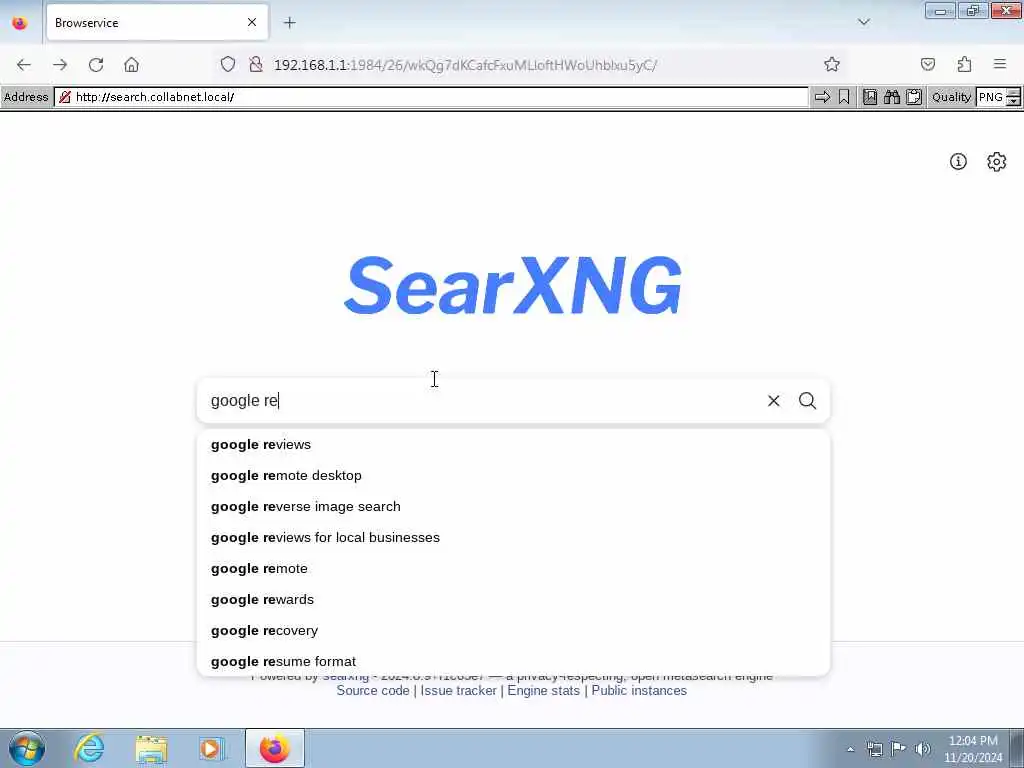Click Browservice bookmark icon
This screenshot has width=1024, height=768.
coord(844,97)
